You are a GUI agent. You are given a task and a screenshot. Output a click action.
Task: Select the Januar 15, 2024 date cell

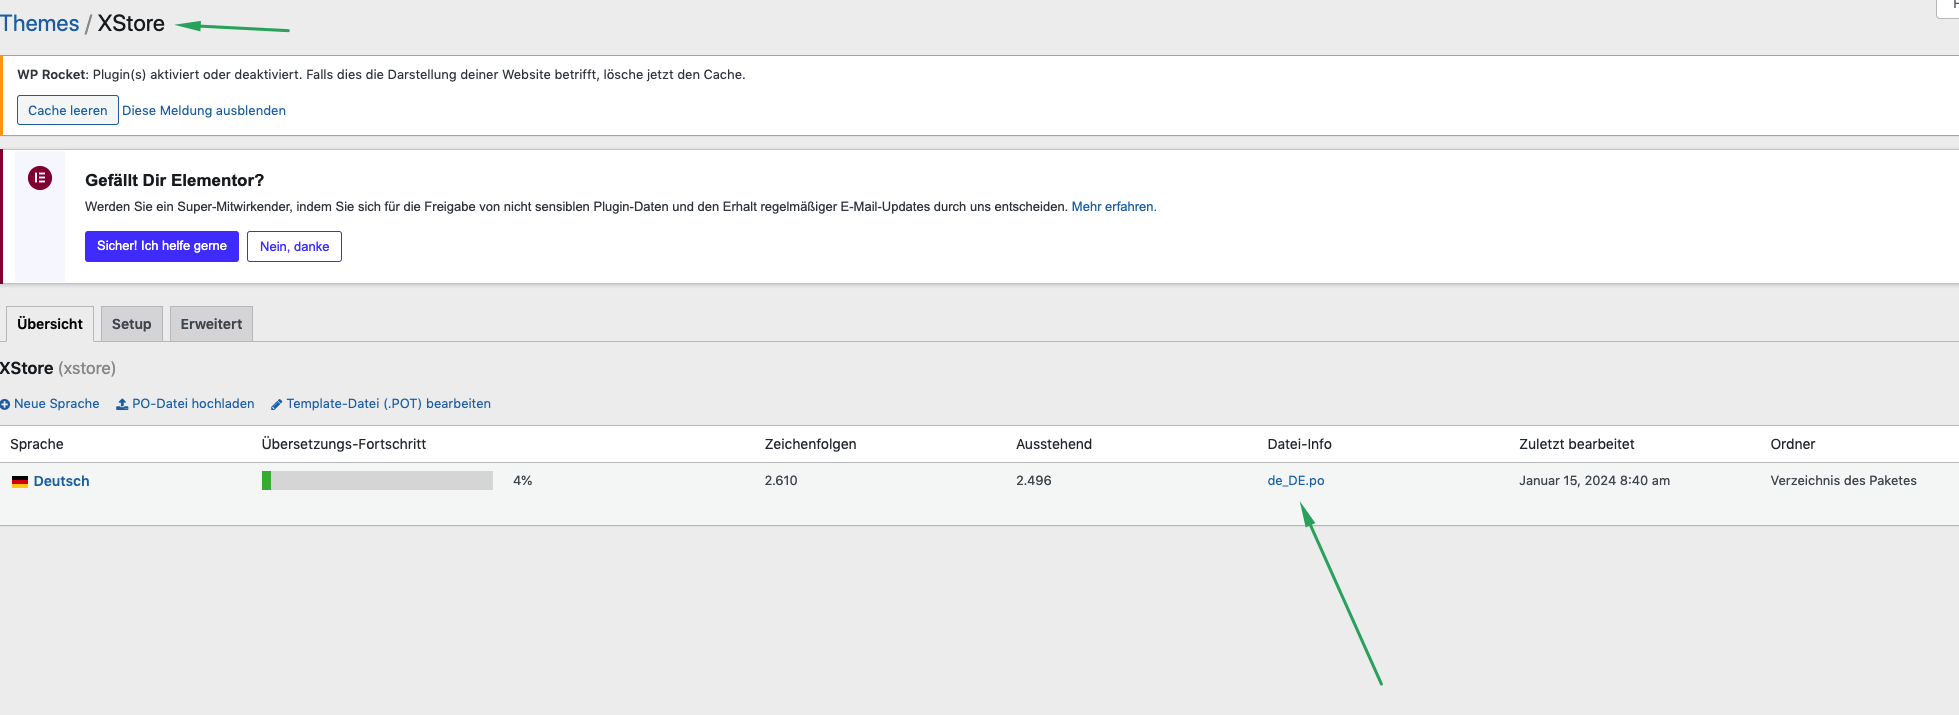point(1594,481)
